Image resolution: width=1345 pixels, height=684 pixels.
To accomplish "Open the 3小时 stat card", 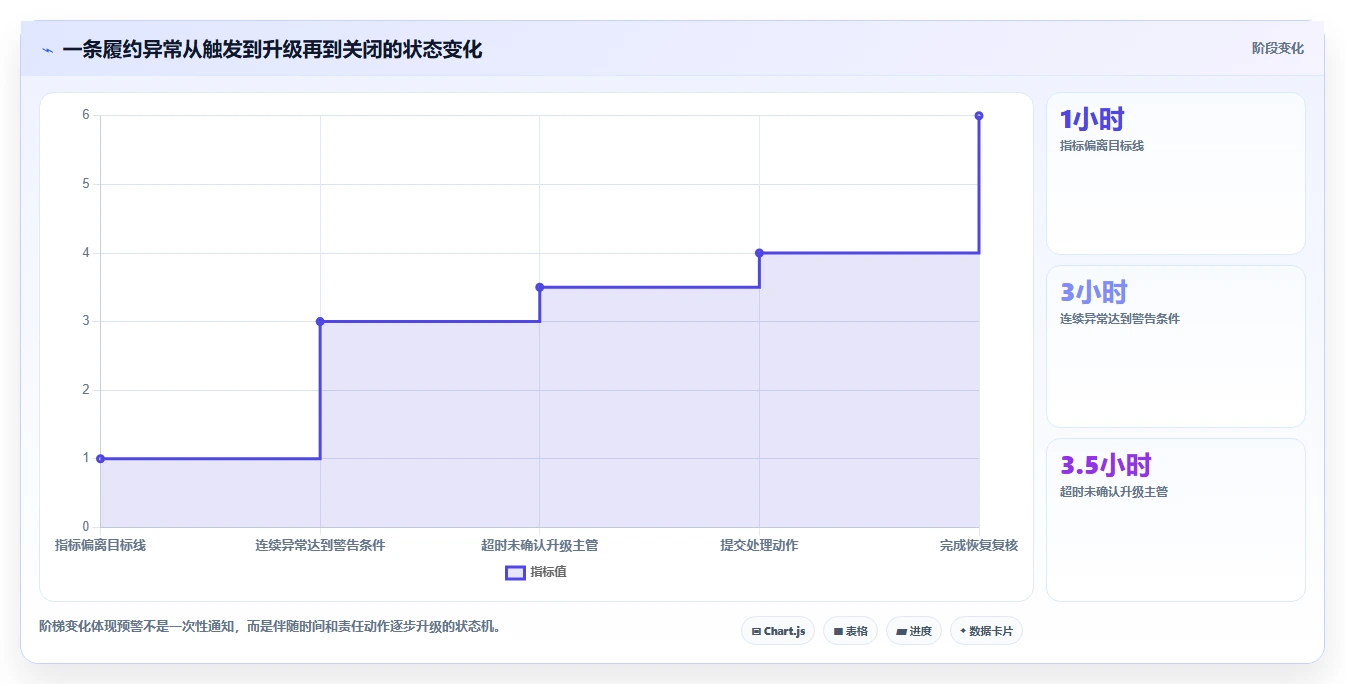I will [x=1176, y=346].
